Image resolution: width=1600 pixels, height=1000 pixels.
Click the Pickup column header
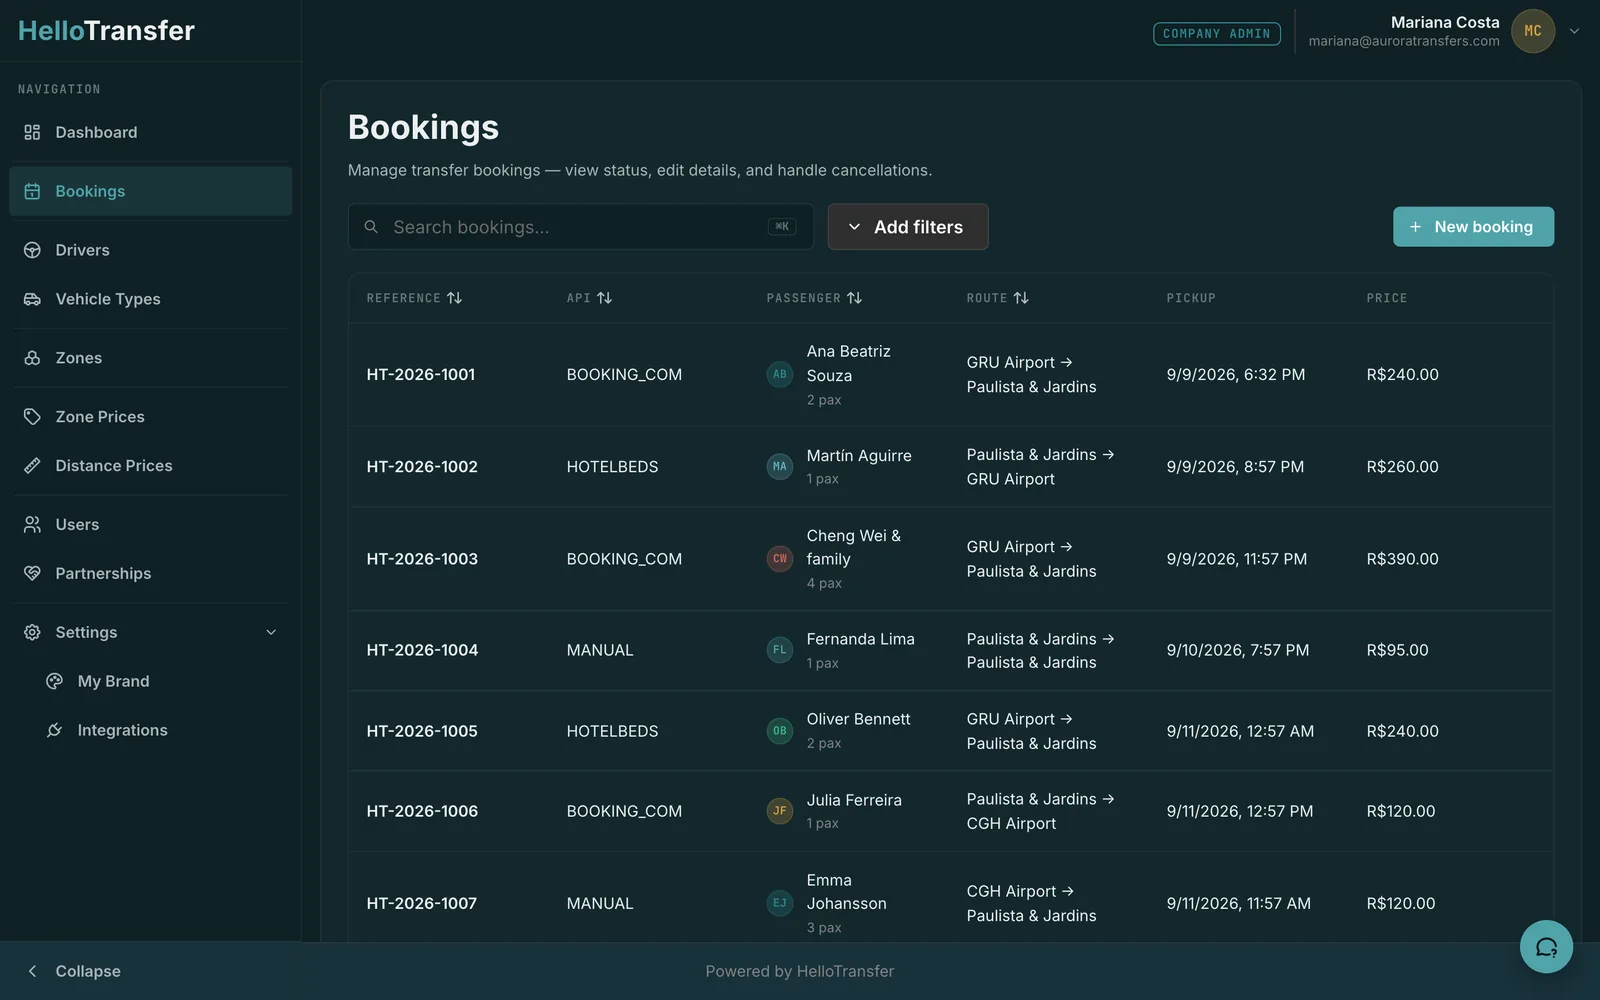coord(1191,298)
